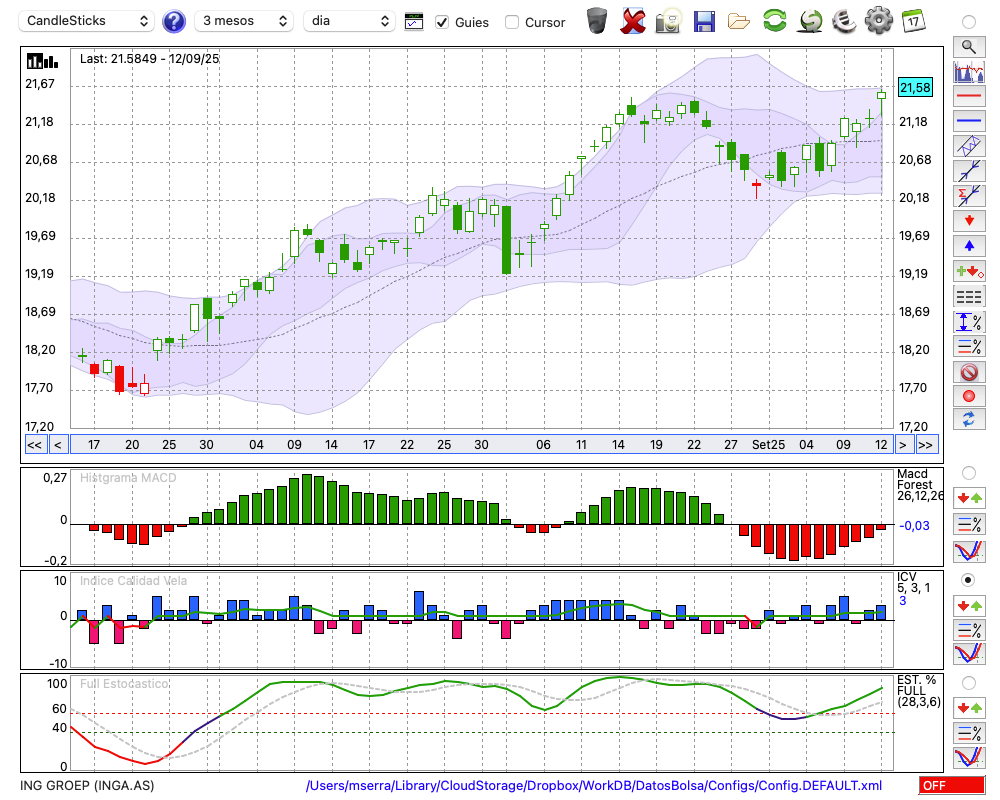Select the magnifying glass zoom tool
The image size is (1000, 800).
(x=969, y=47)
